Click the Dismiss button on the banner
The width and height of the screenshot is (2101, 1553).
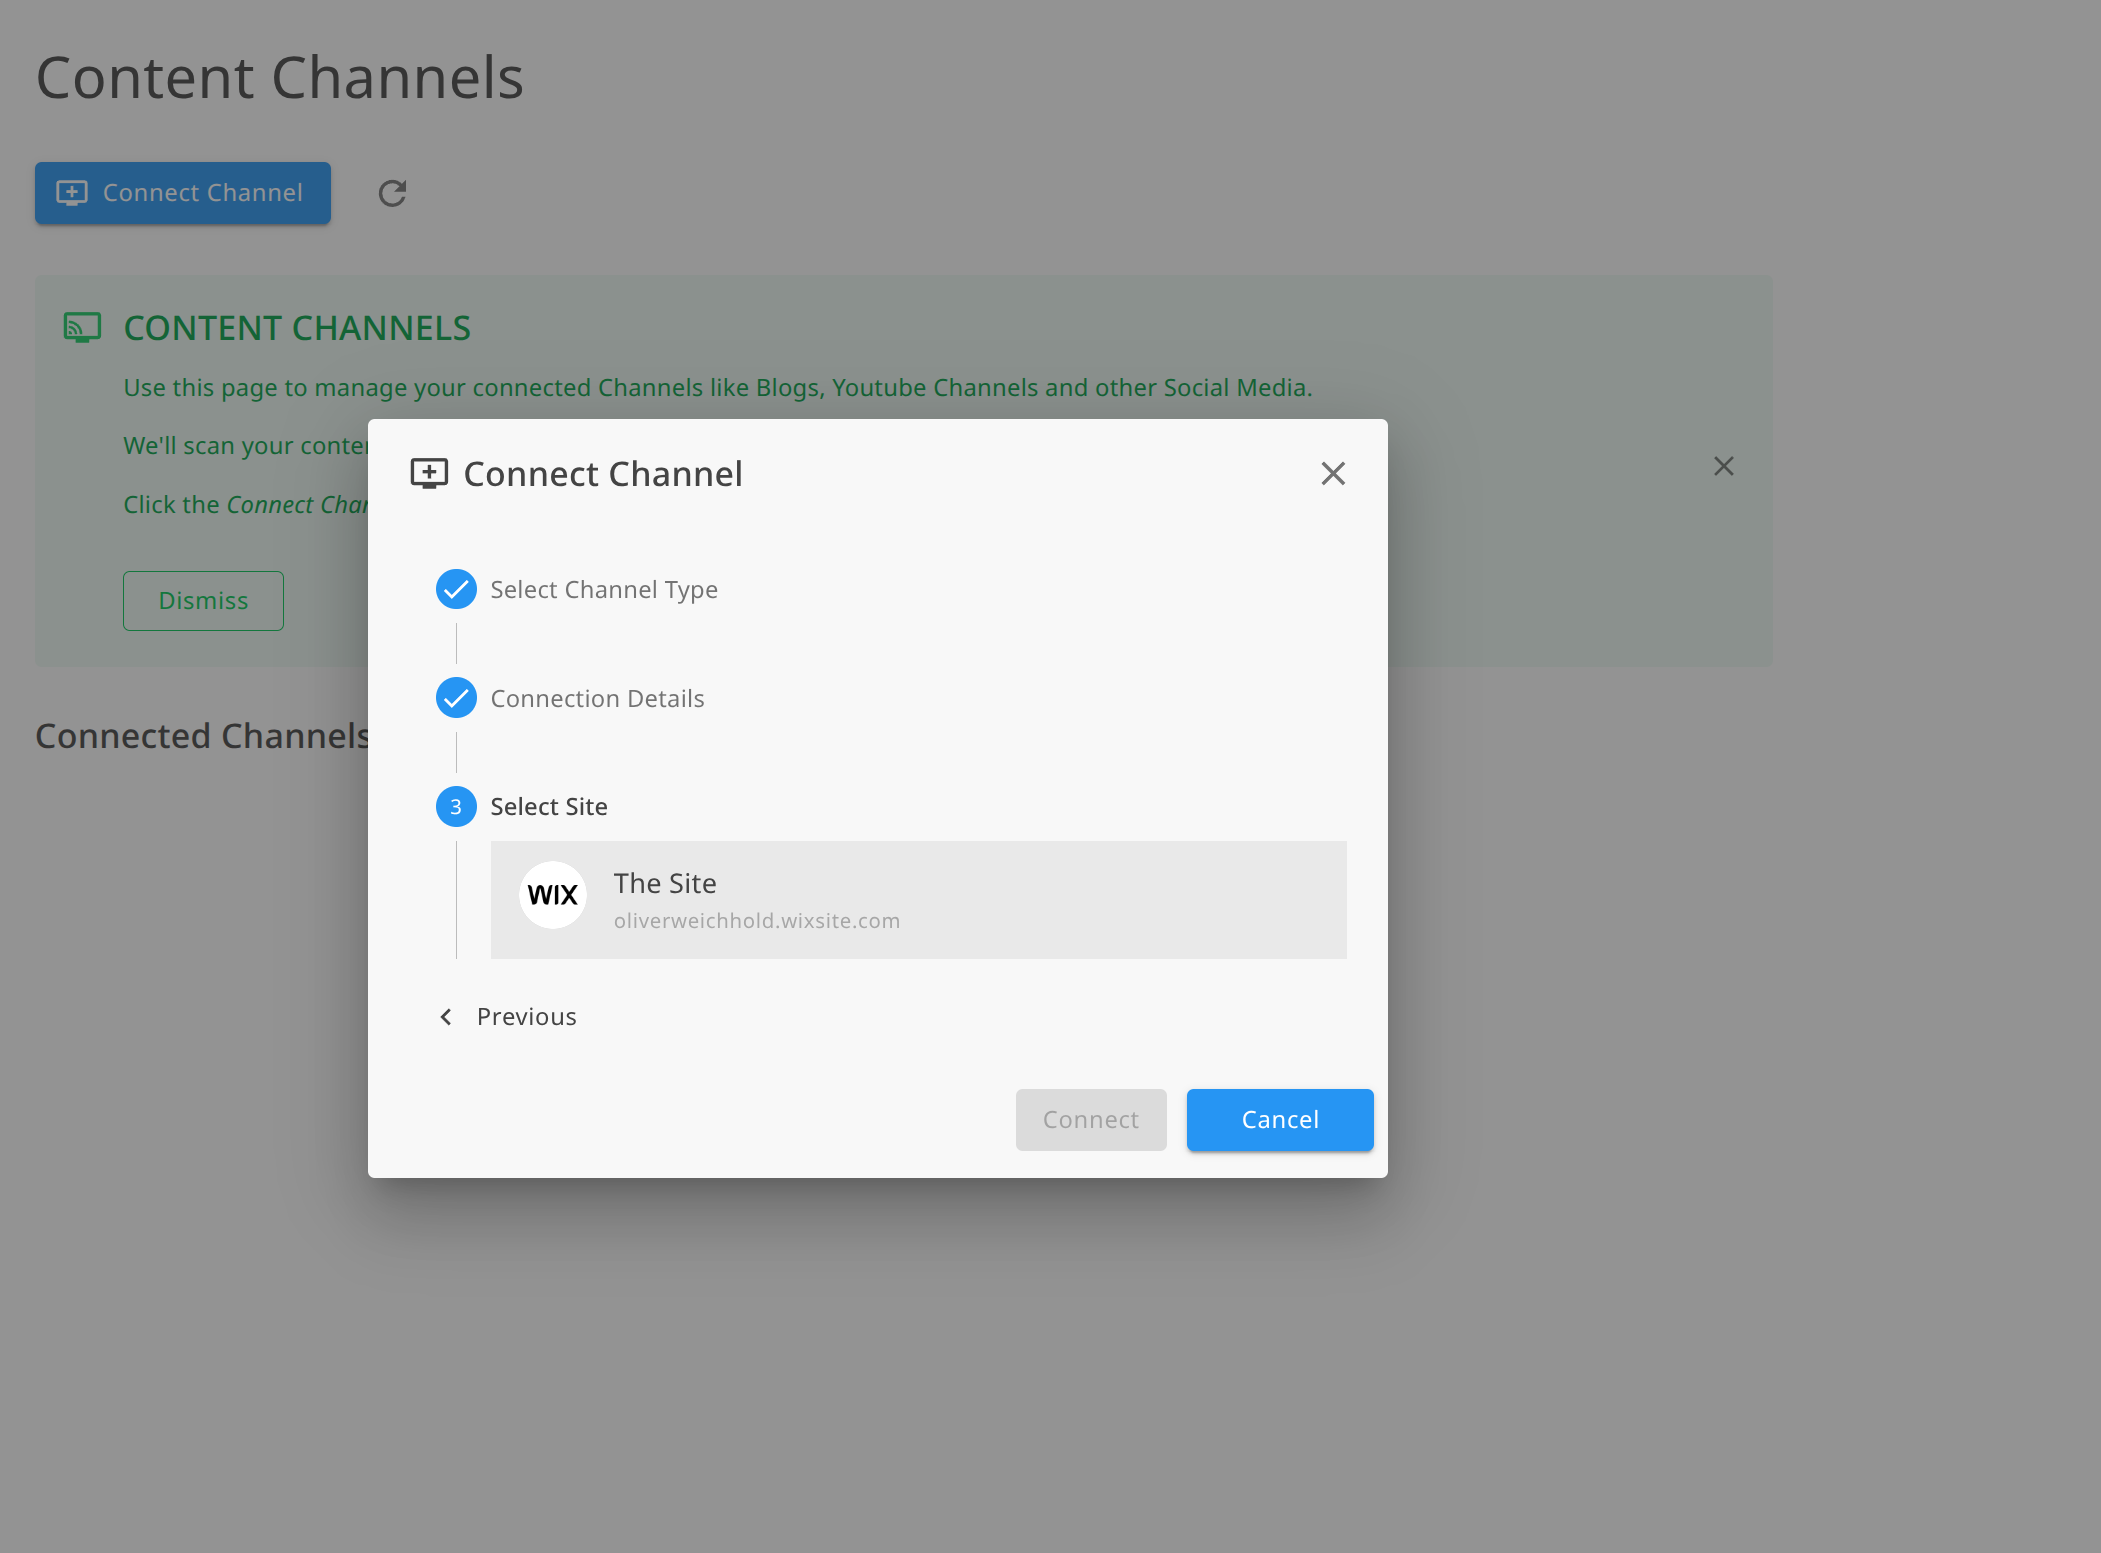(203, 600)
